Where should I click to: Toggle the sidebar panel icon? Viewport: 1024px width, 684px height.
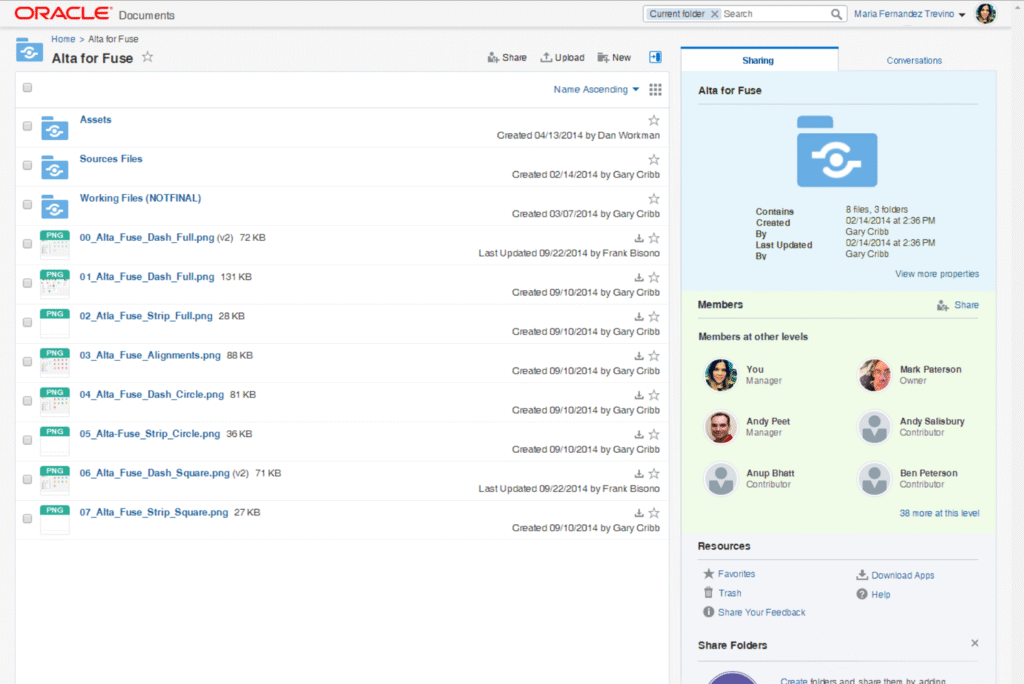[655, 57]
